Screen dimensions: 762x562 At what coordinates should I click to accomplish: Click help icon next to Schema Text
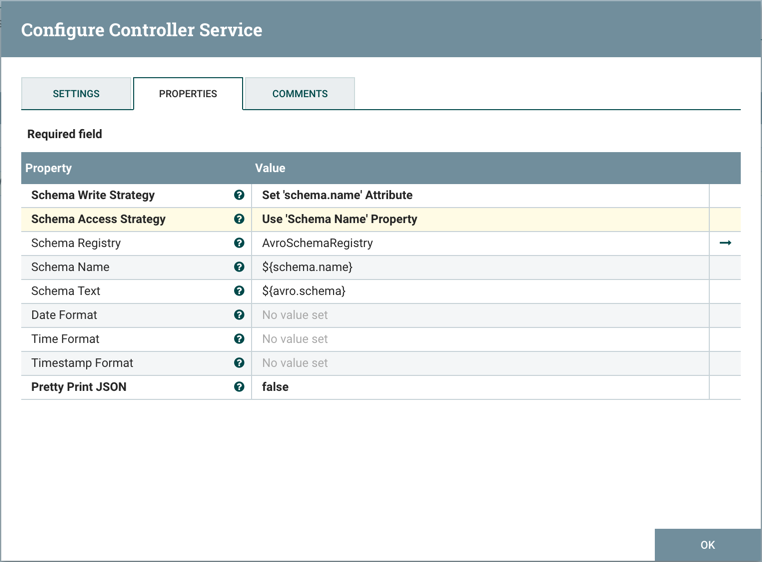click(239, 291)
